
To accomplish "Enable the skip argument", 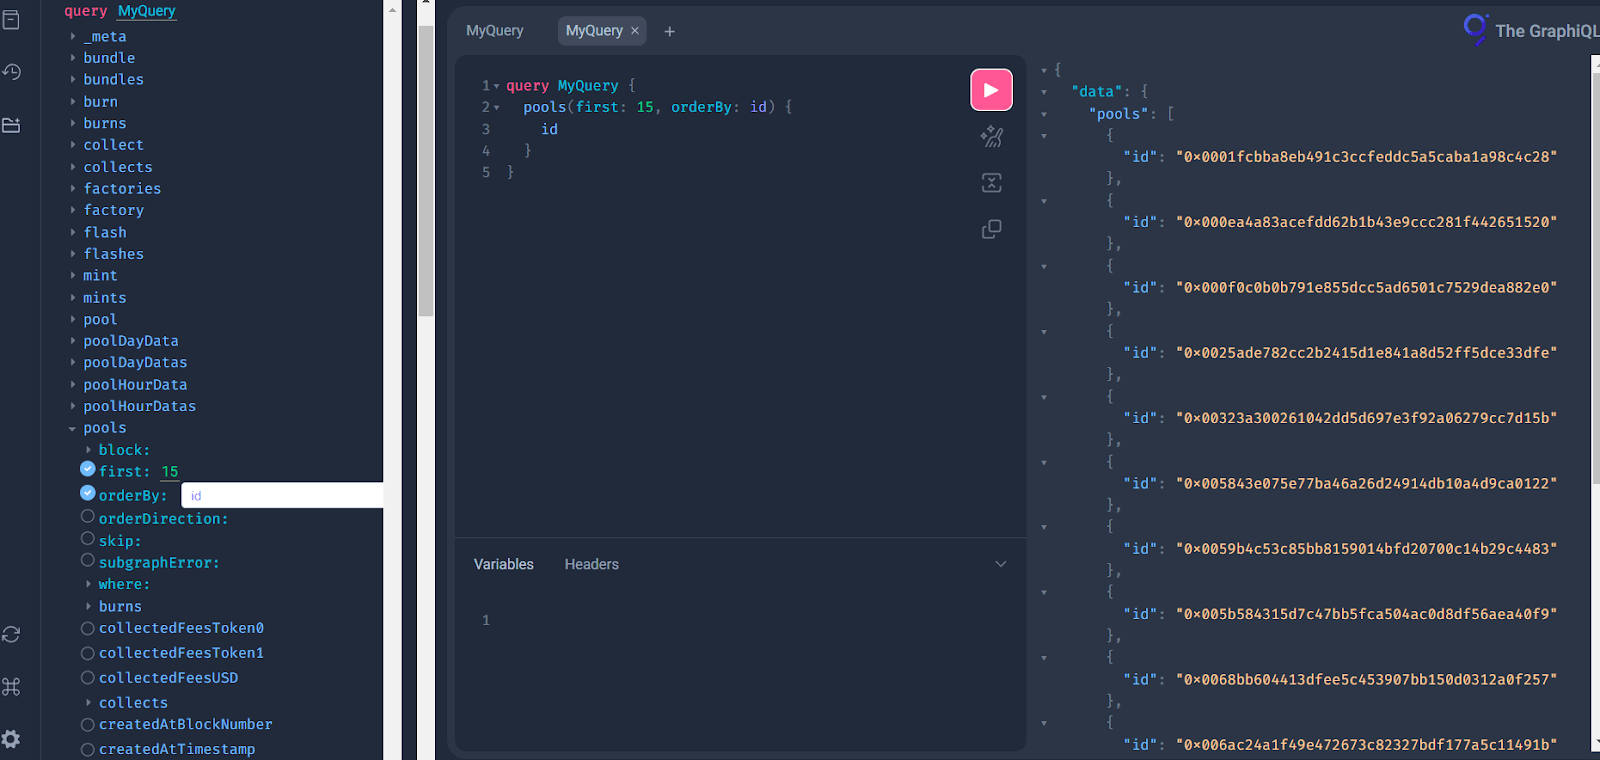I will click(88, 539).
